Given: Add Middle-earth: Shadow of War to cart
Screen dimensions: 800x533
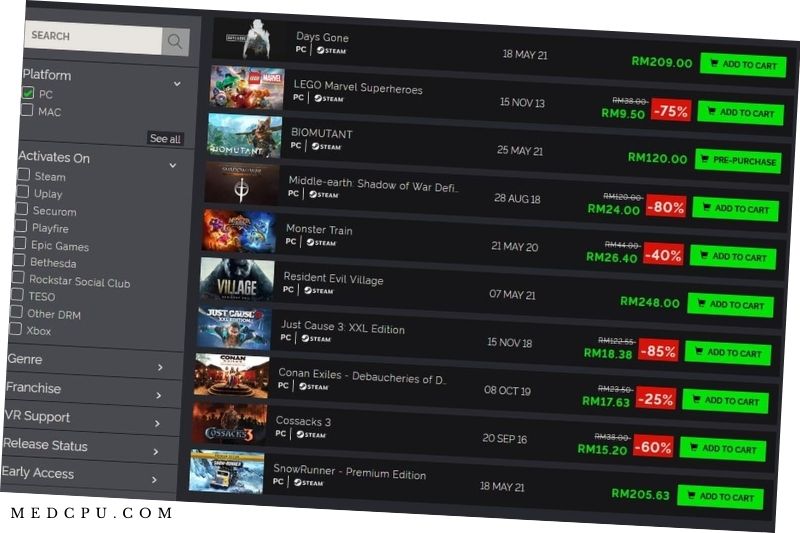Looking at the screenshot, I should coord(736,209).
